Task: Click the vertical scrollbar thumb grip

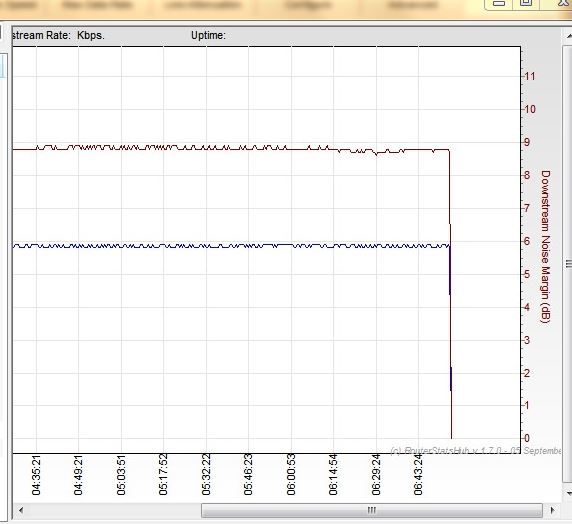Action: click(x=568, y=264)
